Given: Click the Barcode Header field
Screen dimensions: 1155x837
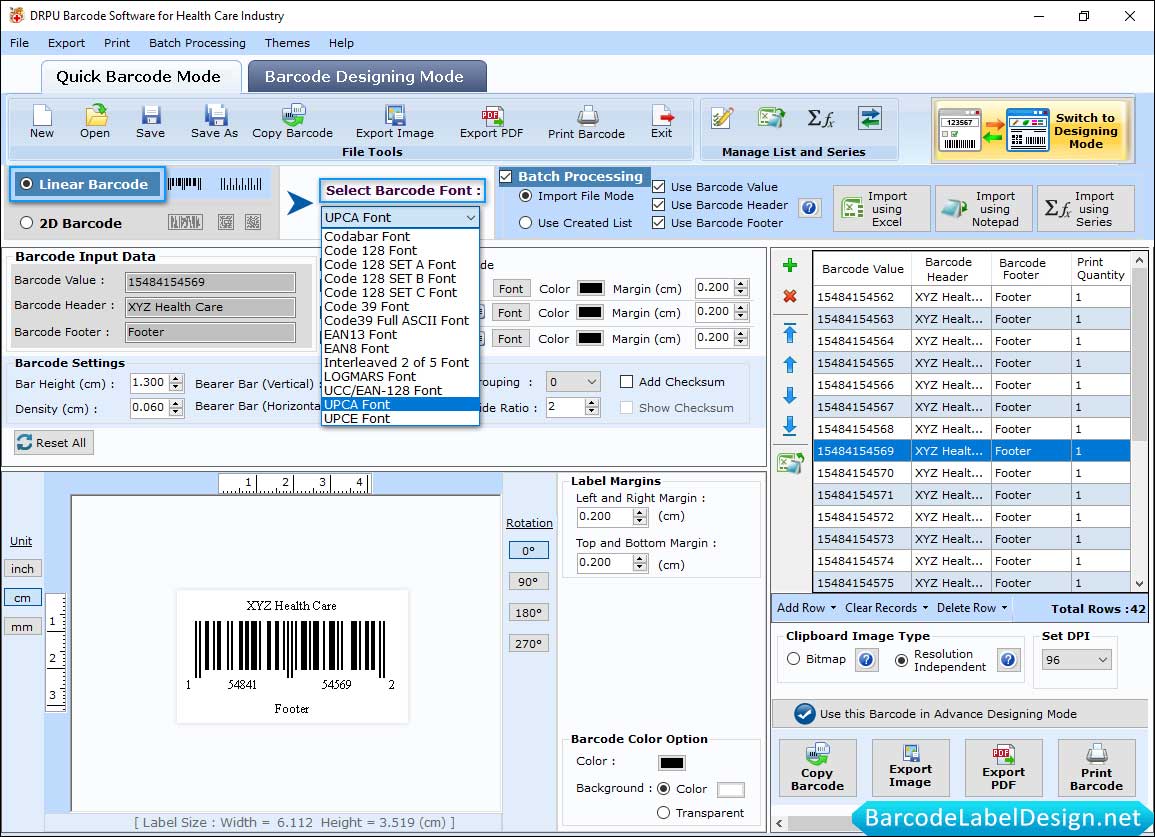Looking at the screenshot, I should 211,307.
